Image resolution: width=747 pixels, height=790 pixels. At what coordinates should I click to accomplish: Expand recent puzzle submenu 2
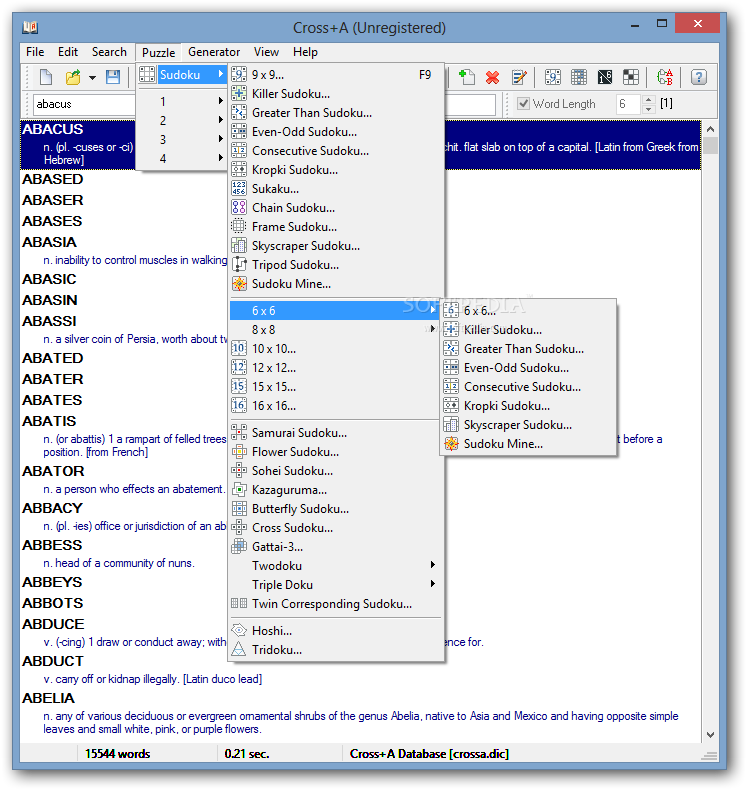(182, 120)
